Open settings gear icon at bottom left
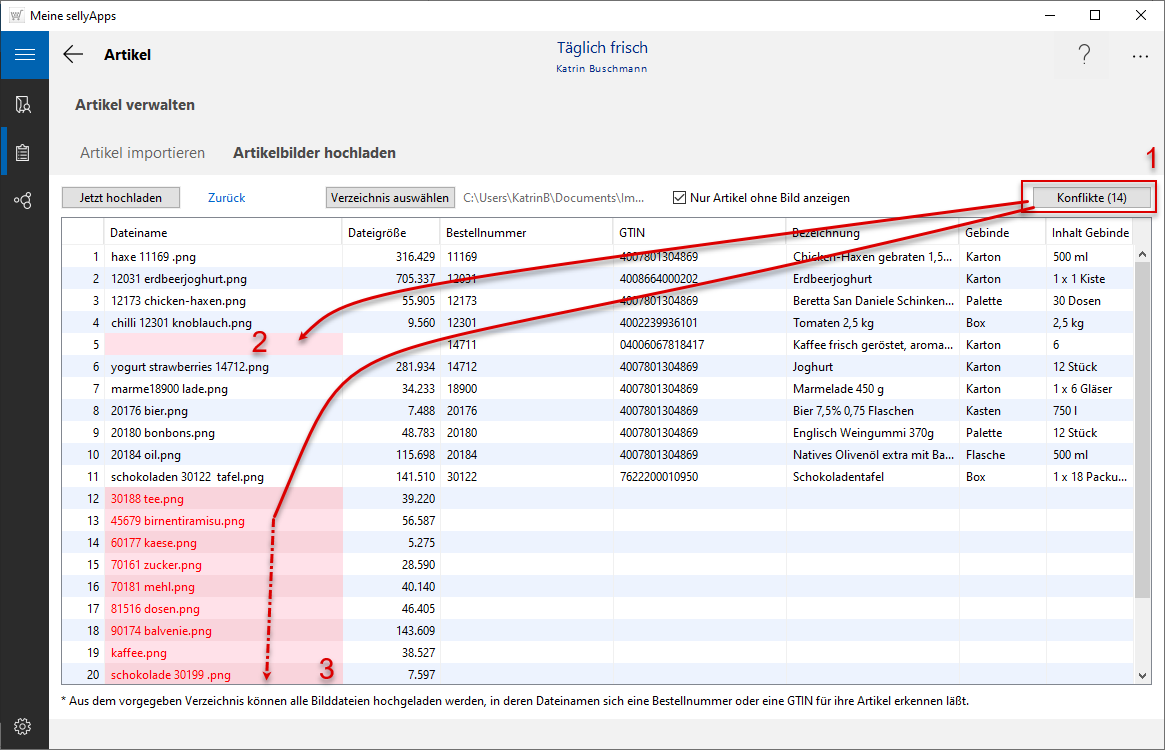 click(24, 726)
